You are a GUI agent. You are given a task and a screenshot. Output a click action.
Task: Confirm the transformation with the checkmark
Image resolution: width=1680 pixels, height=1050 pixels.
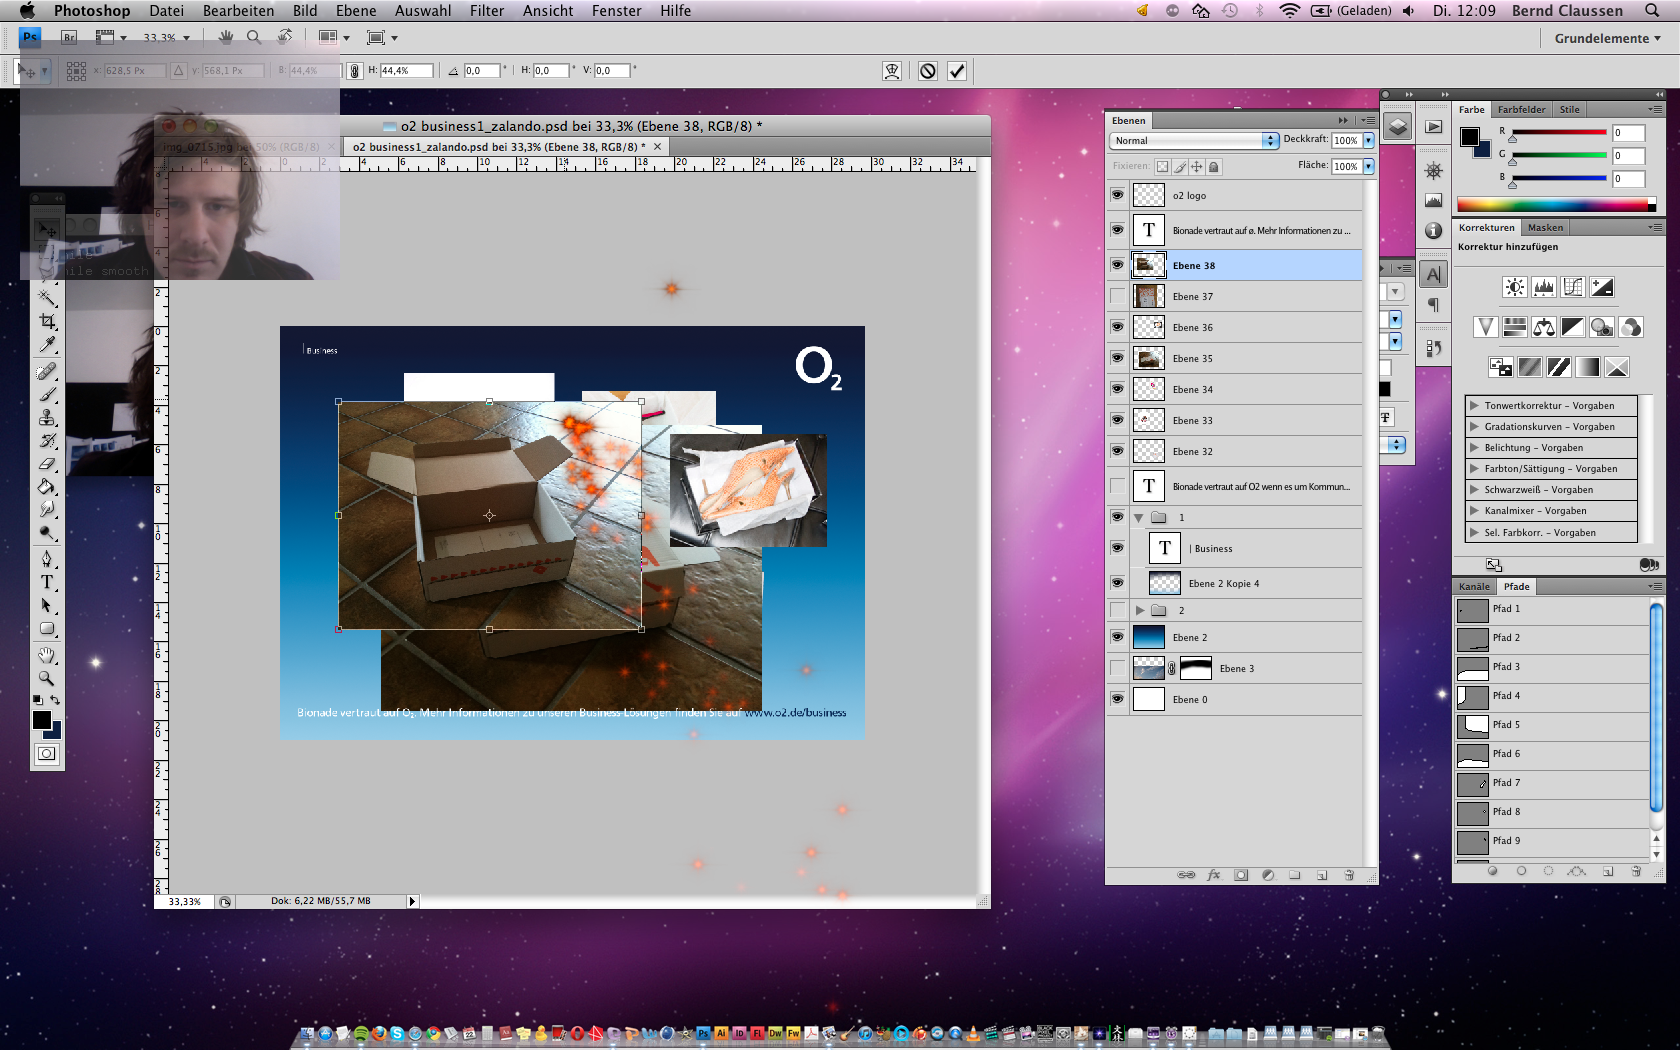pyautogui.click(x=957, y=71)
